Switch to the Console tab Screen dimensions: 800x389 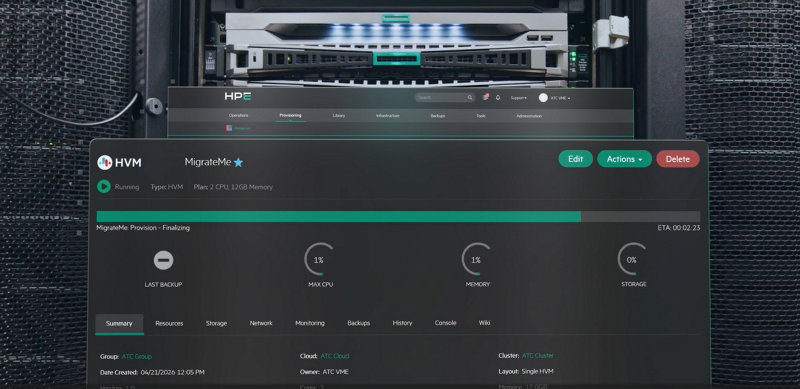tap(445, 323)
